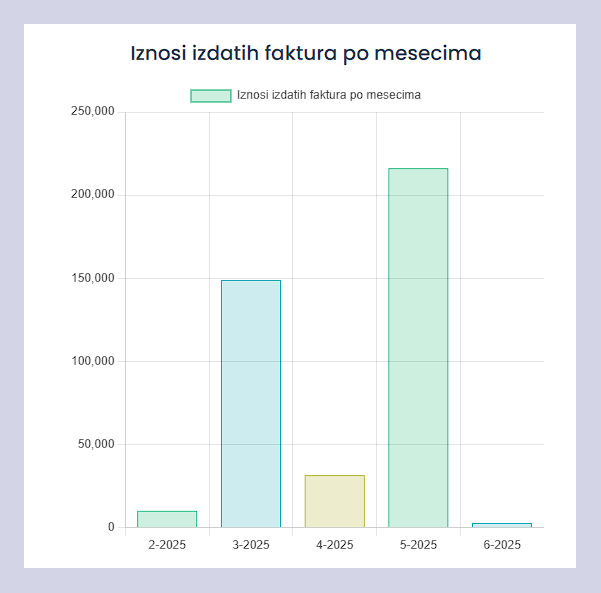This screenshot has height=593, width=601.
Task: Select the 3-2025 blue bar
Action: pos(251,403)
